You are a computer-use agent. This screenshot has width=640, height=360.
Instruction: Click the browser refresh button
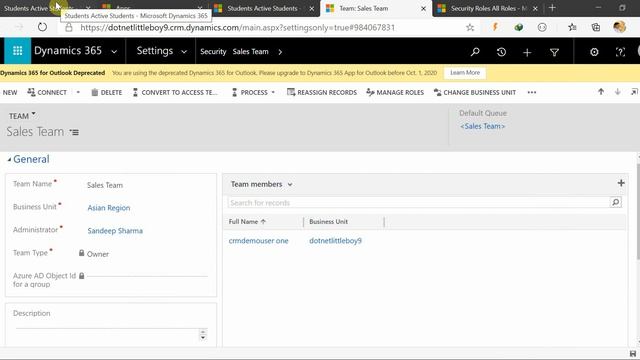pyautogui.click(x=42, y=27)
